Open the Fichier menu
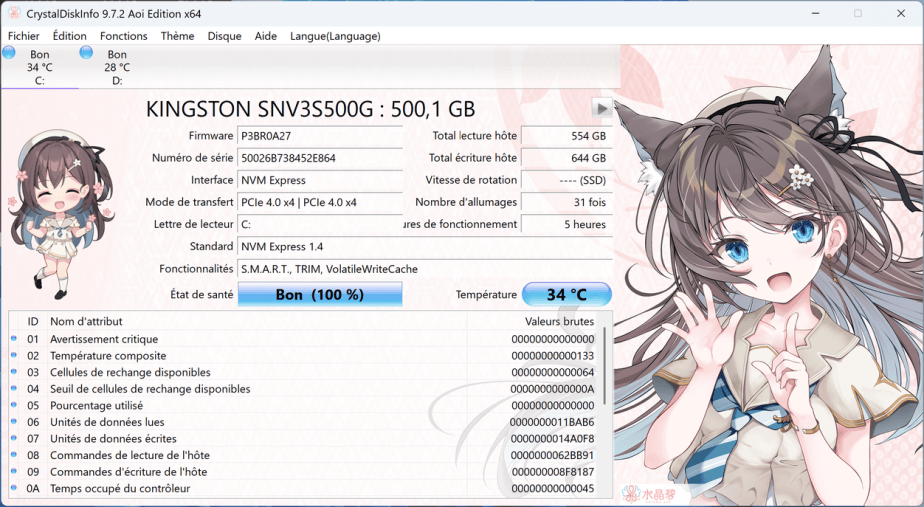The image size is (924, 507). [x=24, y=36]
